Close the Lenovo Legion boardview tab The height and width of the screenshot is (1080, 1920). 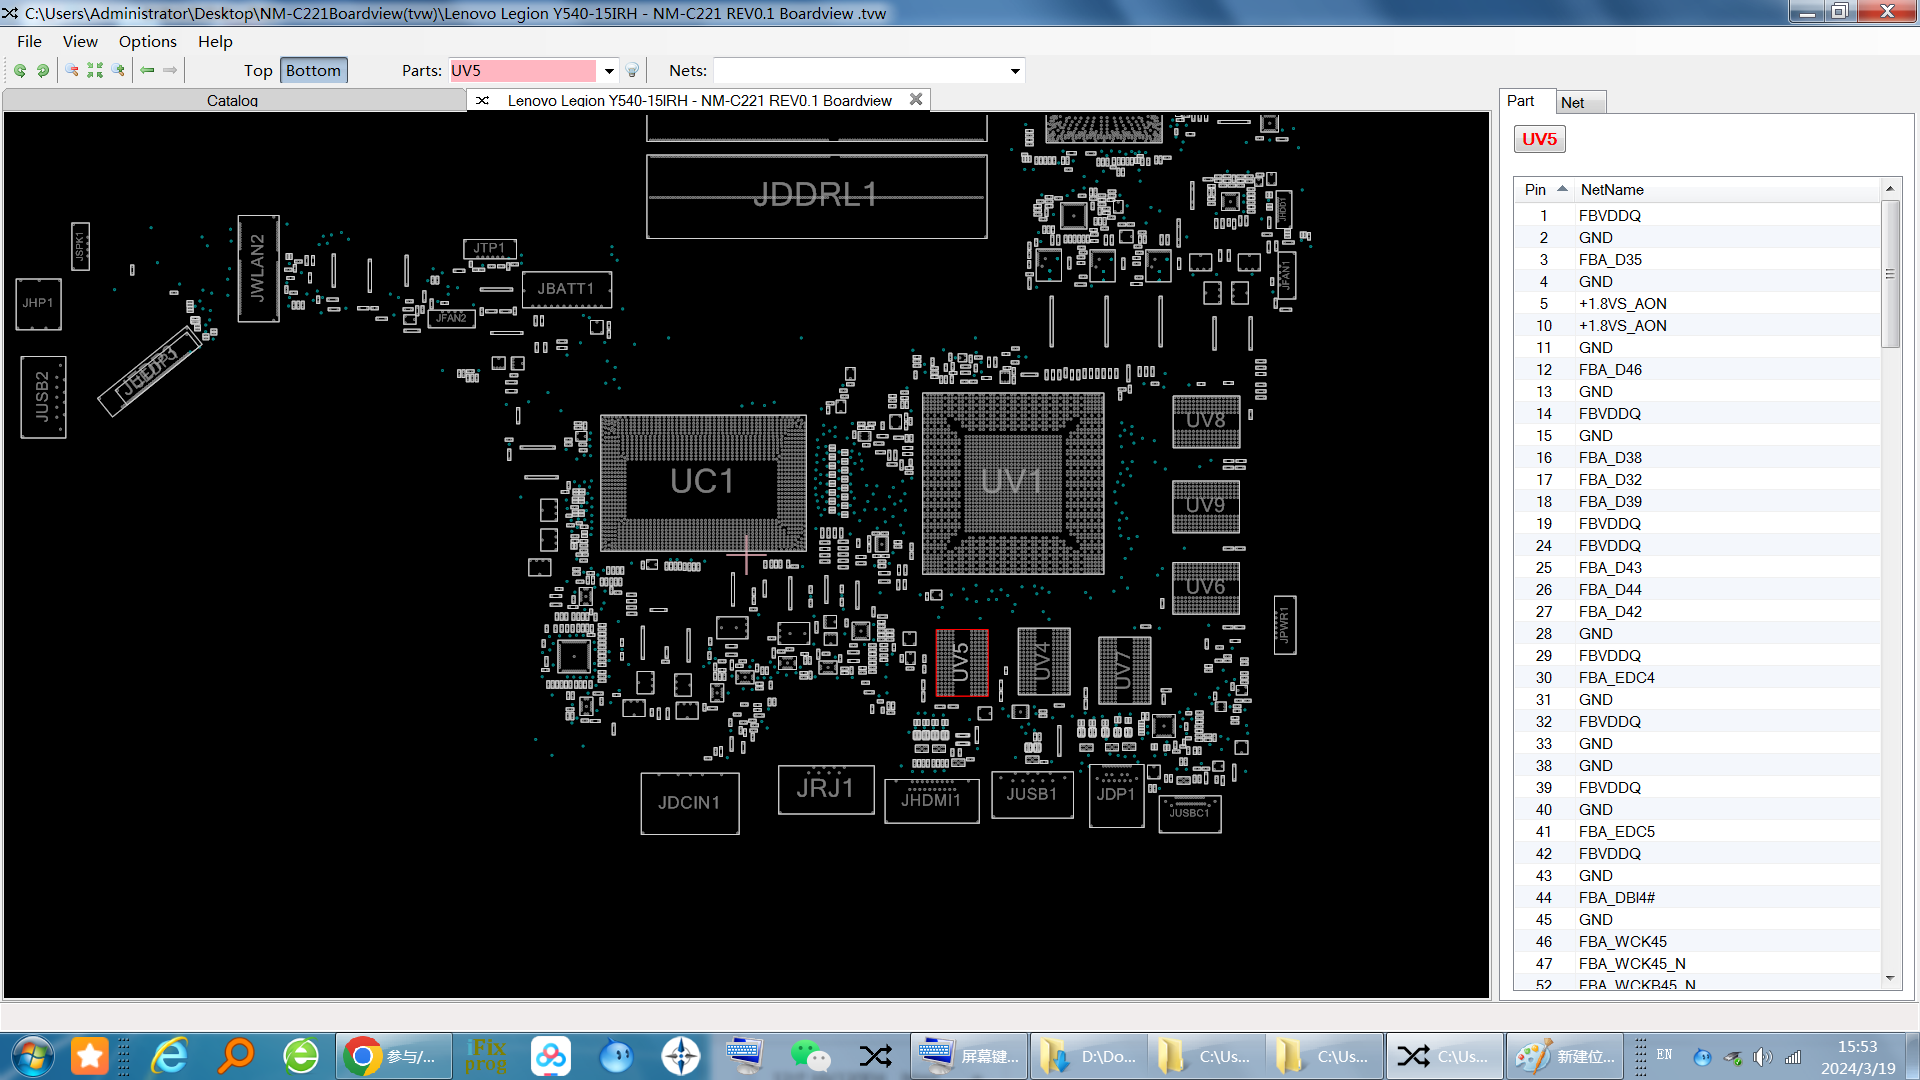pos(916,99)
